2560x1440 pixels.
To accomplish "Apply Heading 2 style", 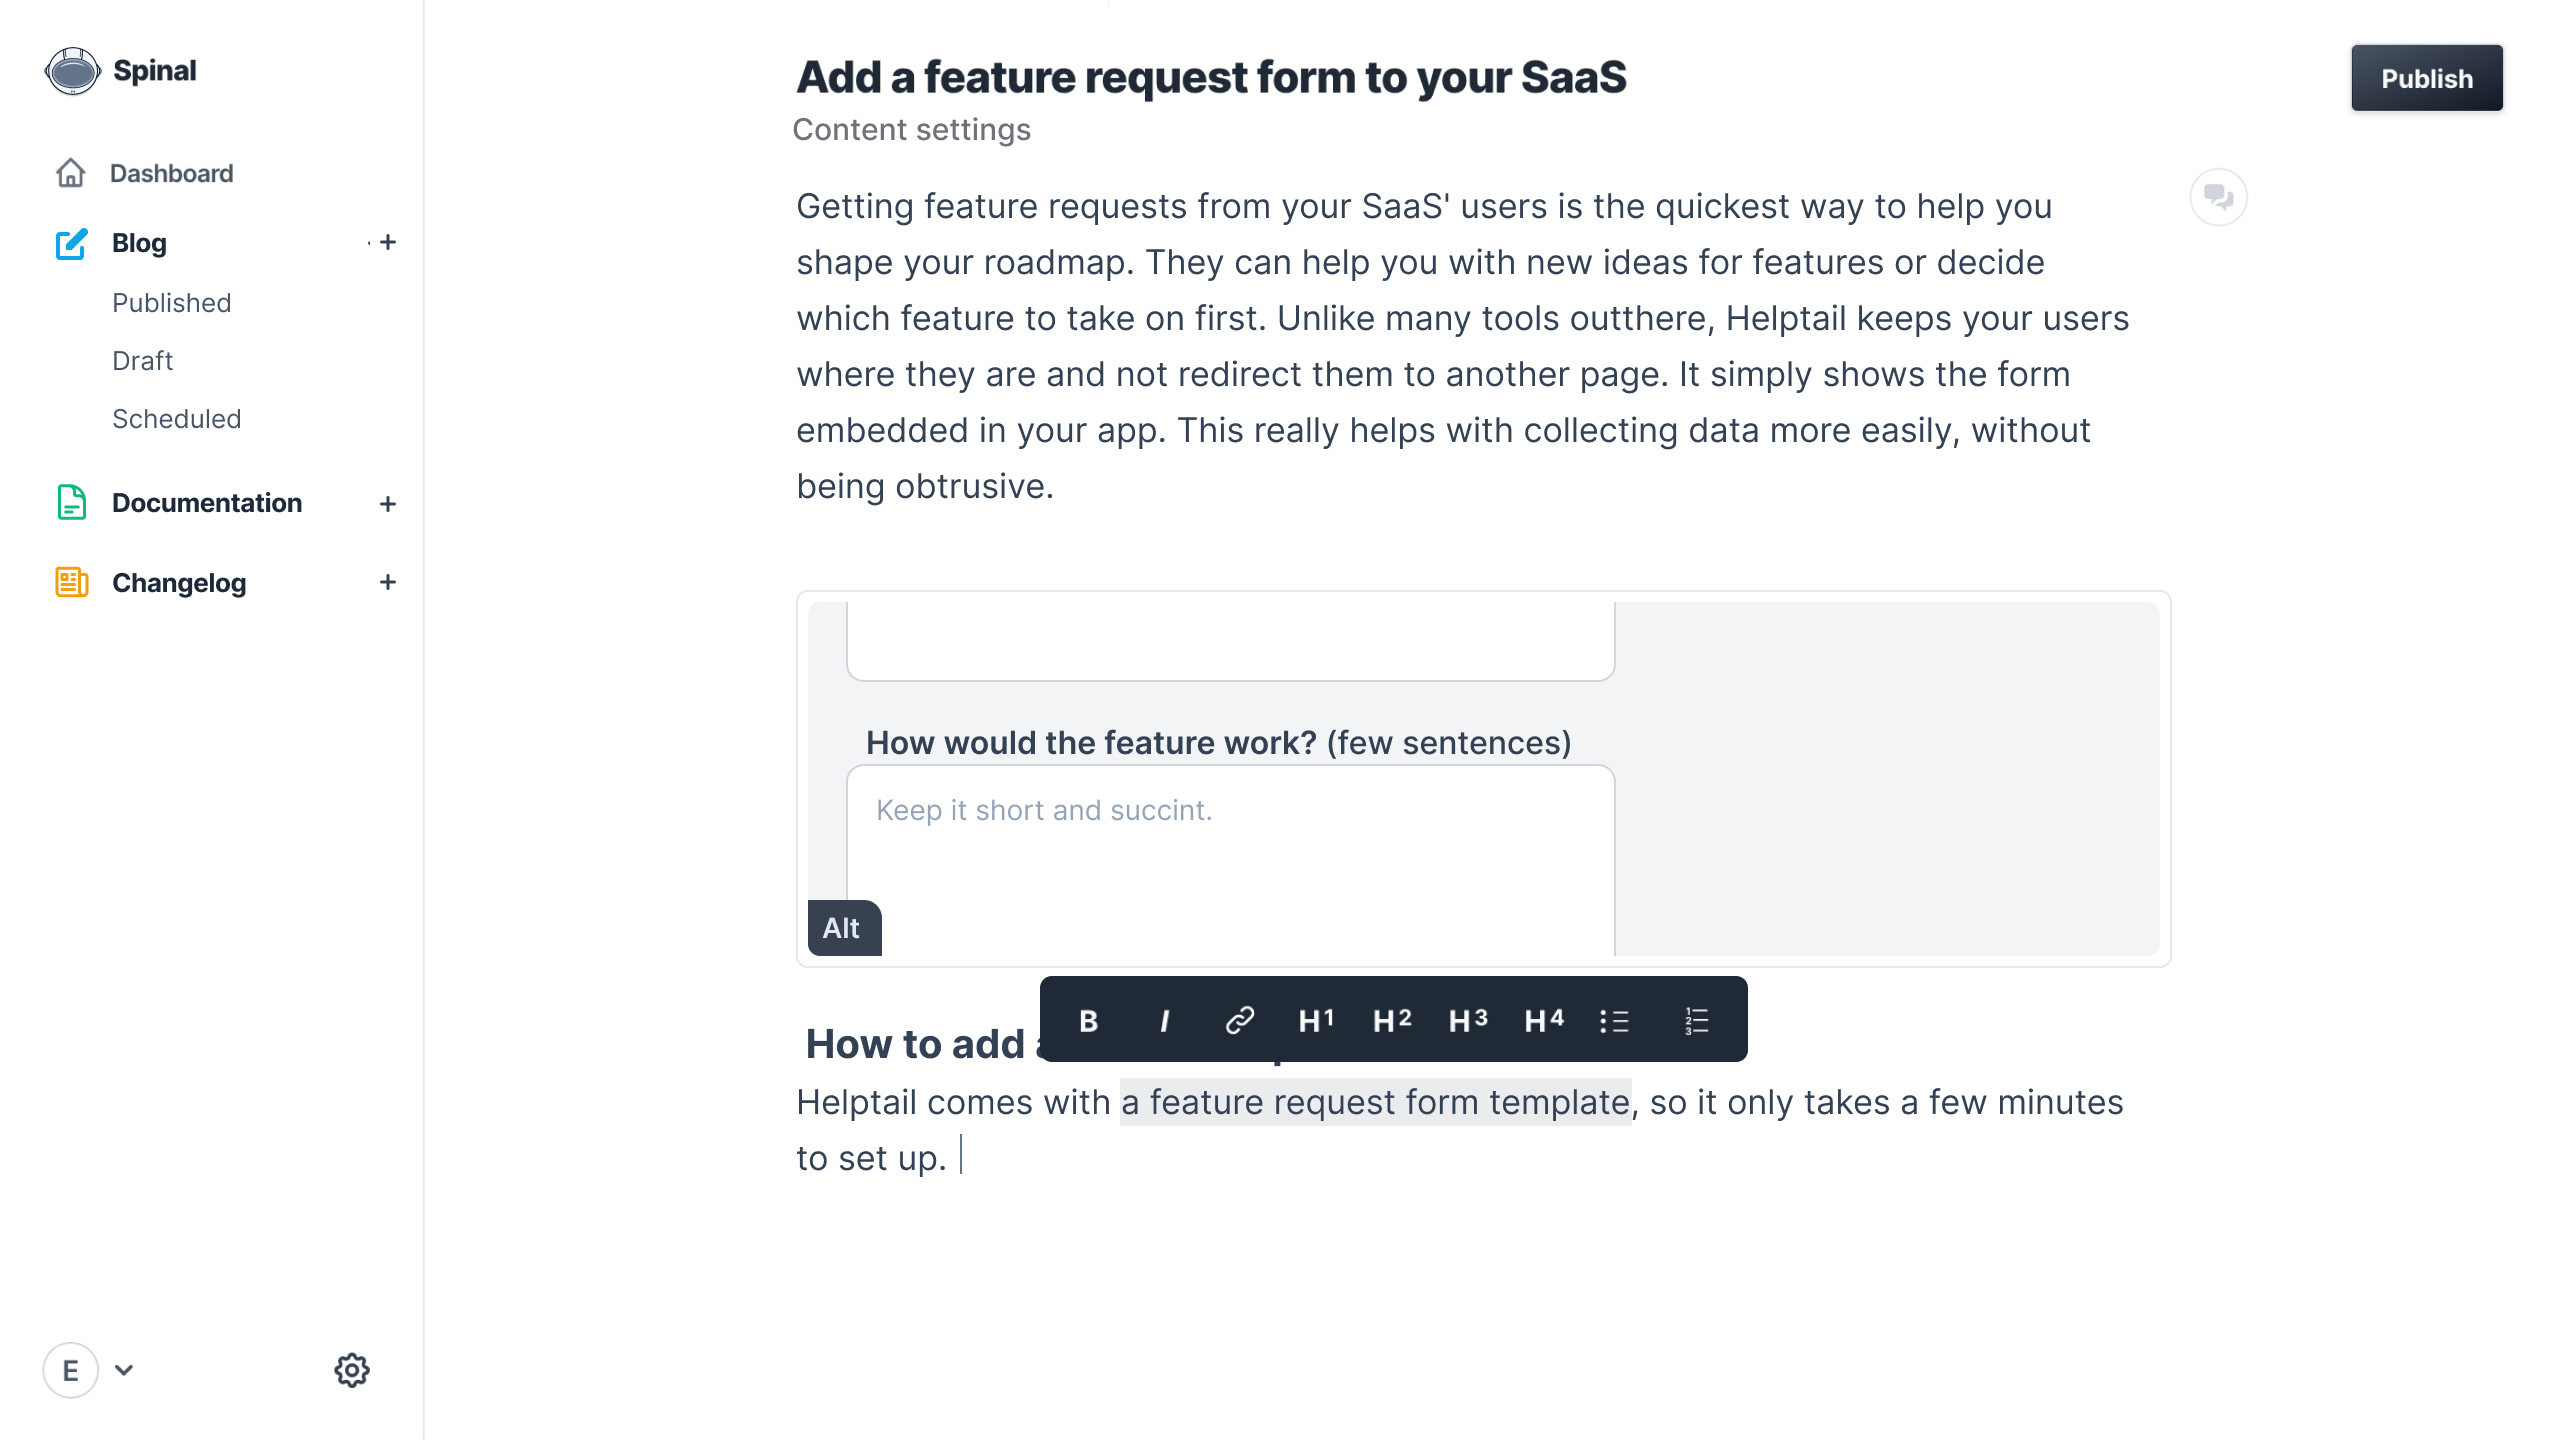I will 1391,1020.
